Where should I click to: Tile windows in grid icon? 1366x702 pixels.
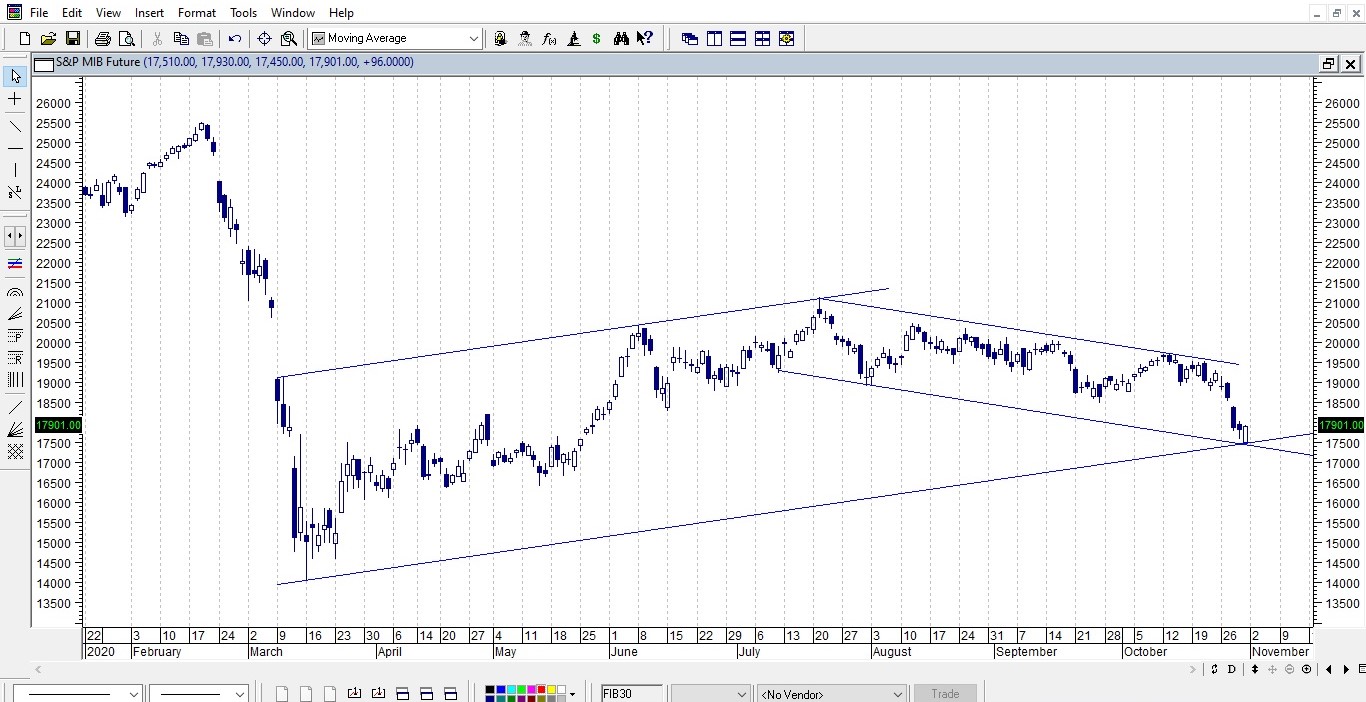[x=762, y=38]
